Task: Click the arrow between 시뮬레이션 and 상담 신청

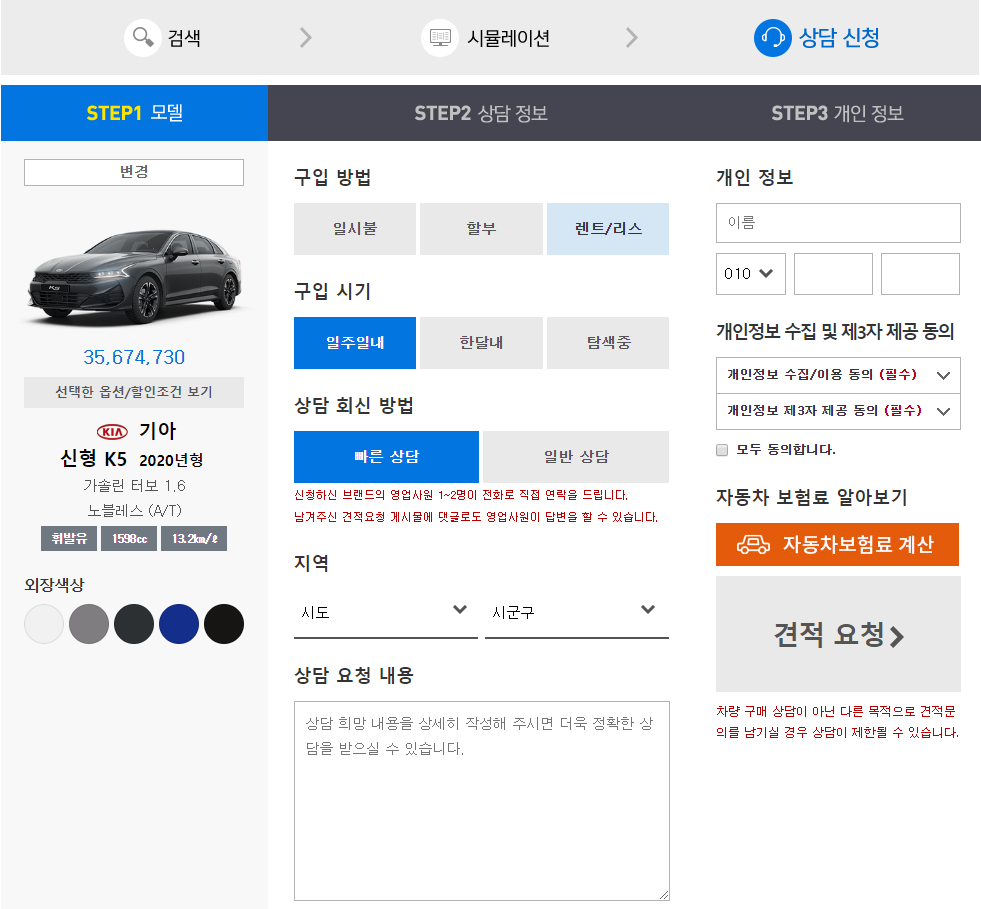Action: [632, 38]
